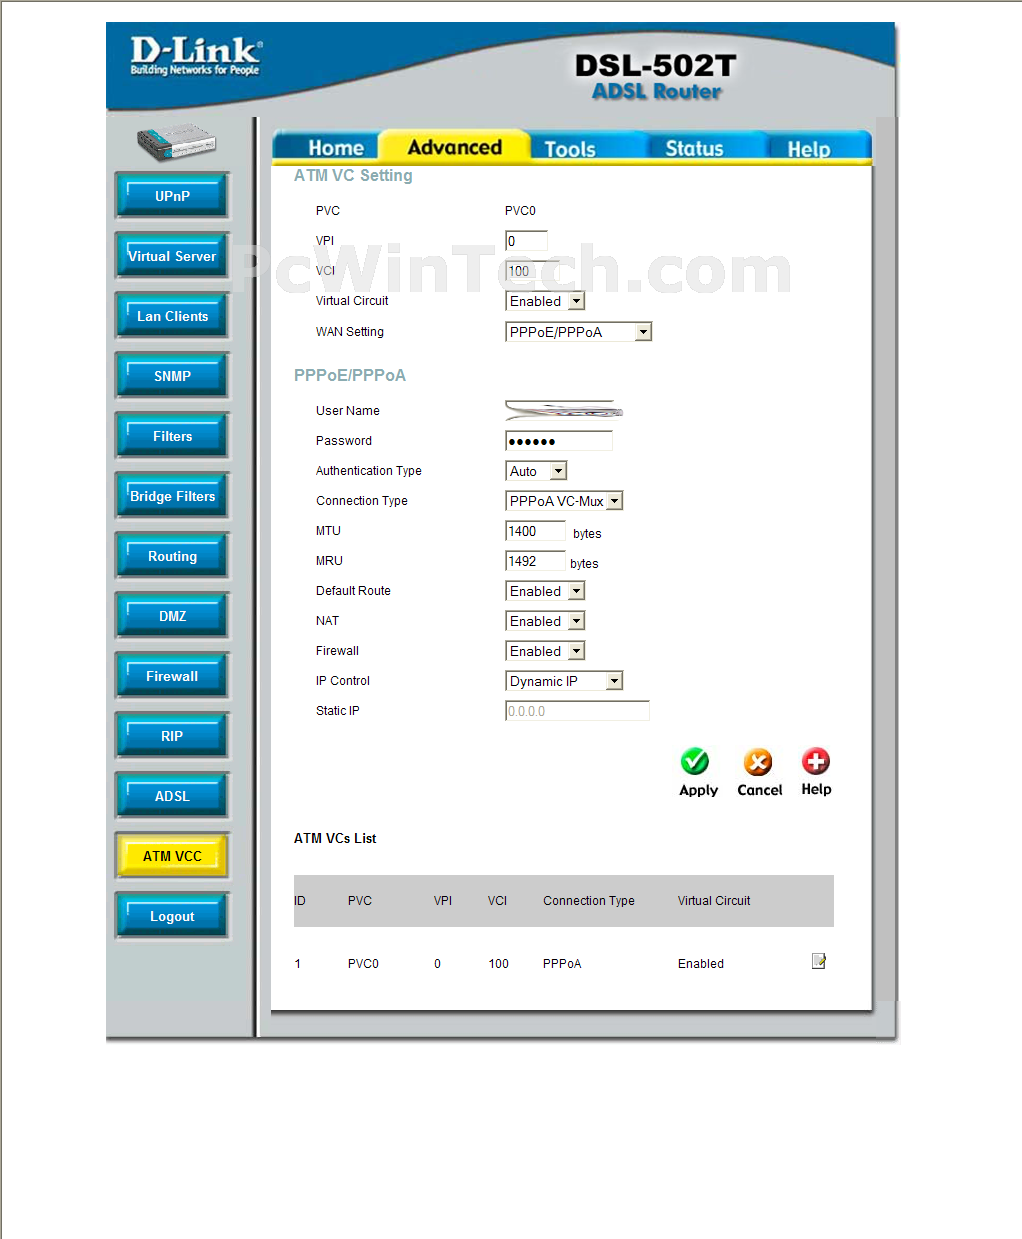Open the RIP settings
Screen dimensions: 1022x1239
tap(172, 736)
